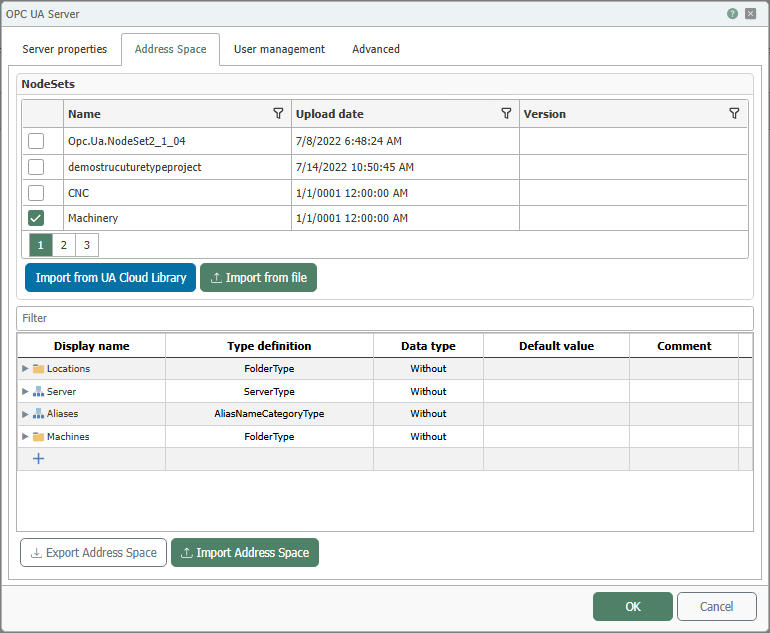Viewport: 770px width, 633px height.
Task: Select the CNC name cell
Action: pos(177,193)
